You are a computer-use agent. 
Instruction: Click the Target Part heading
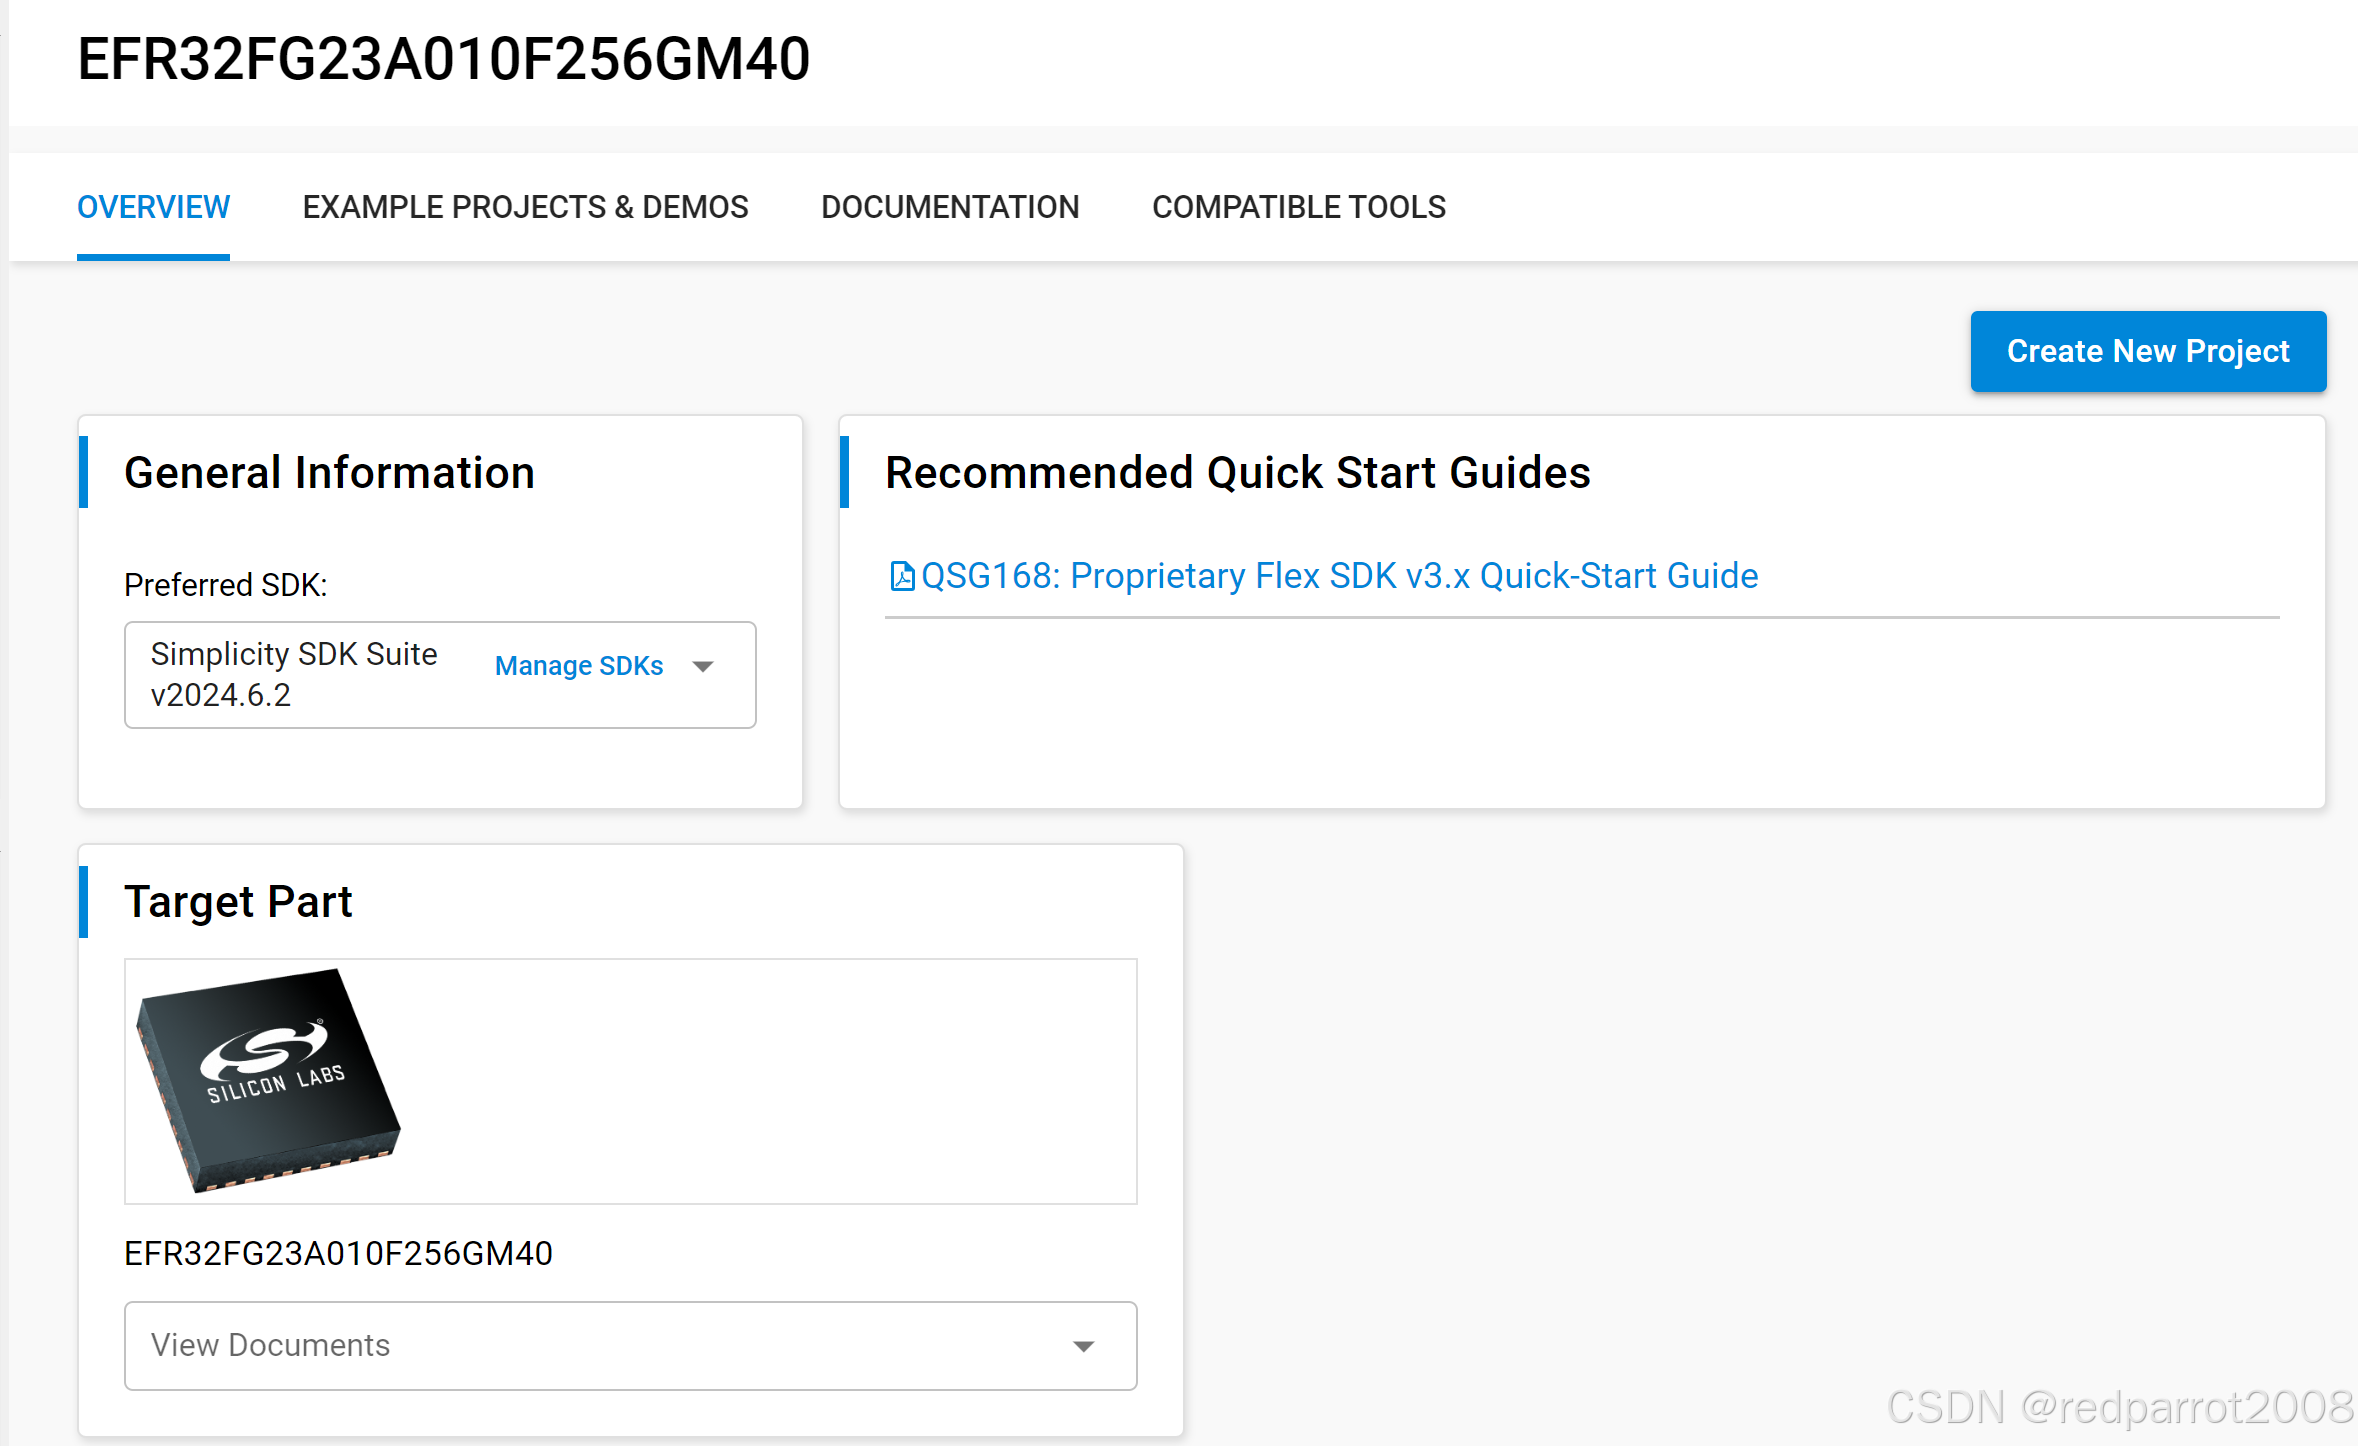pos(238,902)
